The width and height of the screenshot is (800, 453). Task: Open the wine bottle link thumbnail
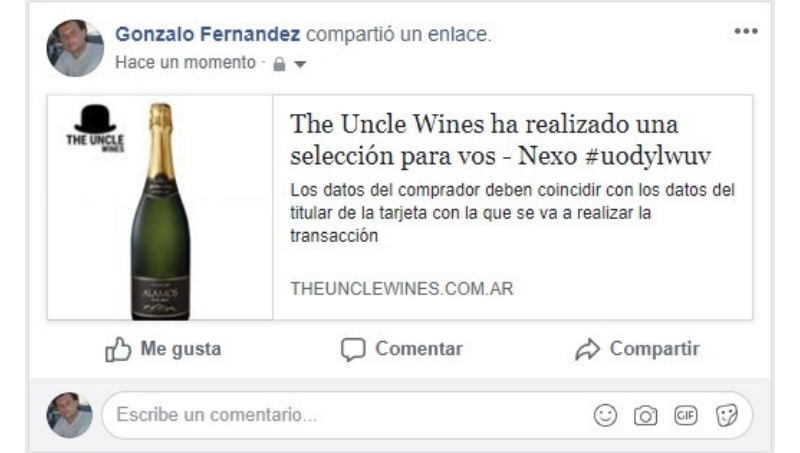(160, 208)
